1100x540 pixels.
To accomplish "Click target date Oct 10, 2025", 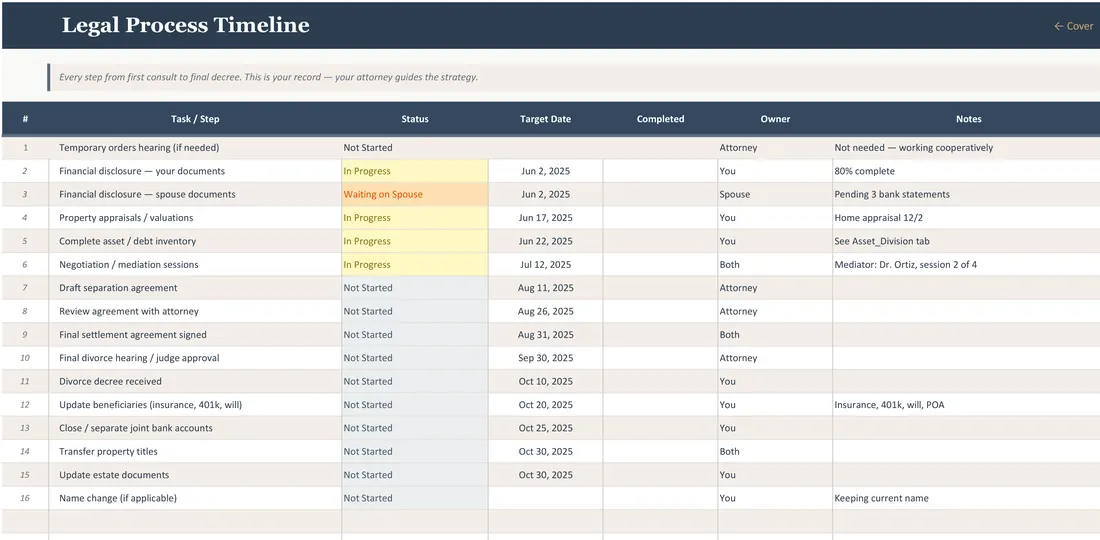I will click(545, 382).
